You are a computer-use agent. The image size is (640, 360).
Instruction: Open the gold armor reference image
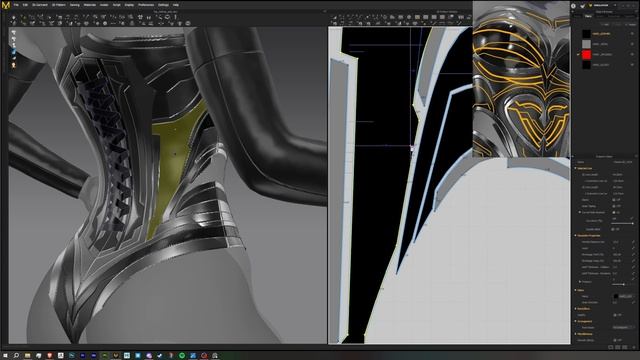(521, 79)
